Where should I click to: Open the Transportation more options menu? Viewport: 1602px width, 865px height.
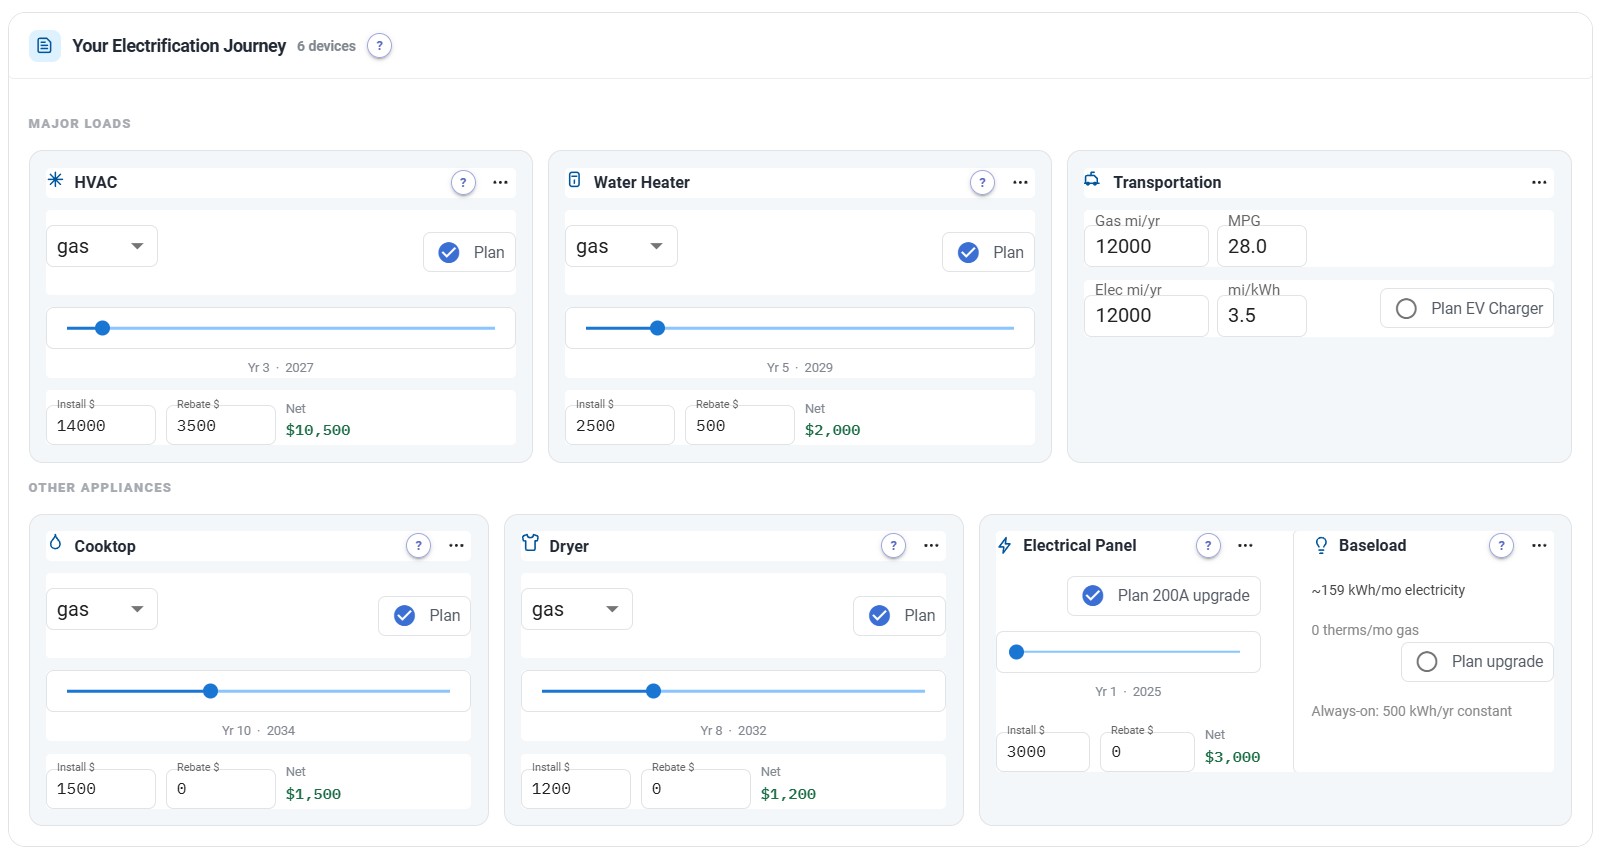click(x=1539, y=183)
